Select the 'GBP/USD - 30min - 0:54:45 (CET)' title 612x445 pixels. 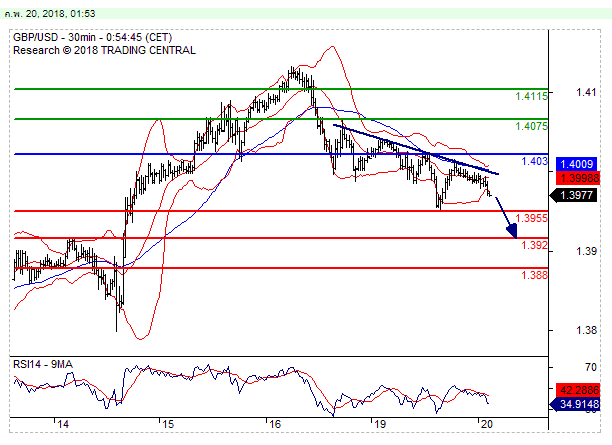click(x=93, y=37)
